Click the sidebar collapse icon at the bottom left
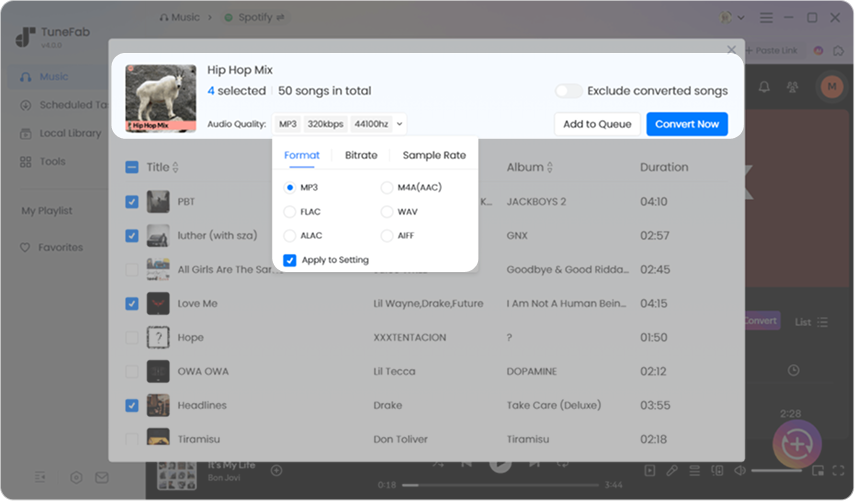The width and height of the screenshot is (855, 501). tap(40, 478)
